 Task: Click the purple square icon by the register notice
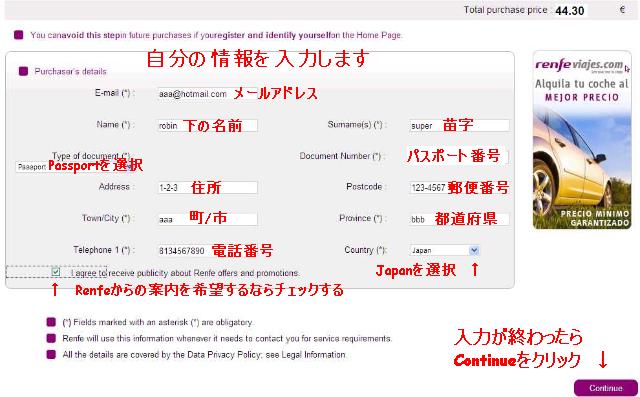pos(18,35)
